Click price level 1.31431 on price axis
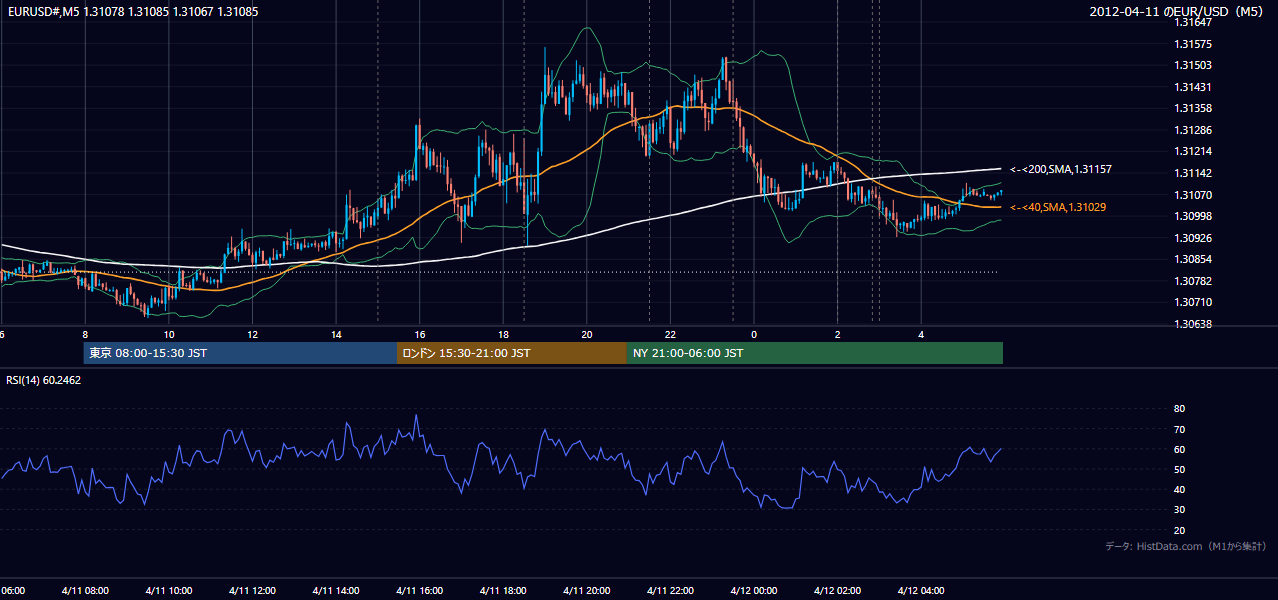This screenshot has width=1278, height=600. pos(1192,87)
